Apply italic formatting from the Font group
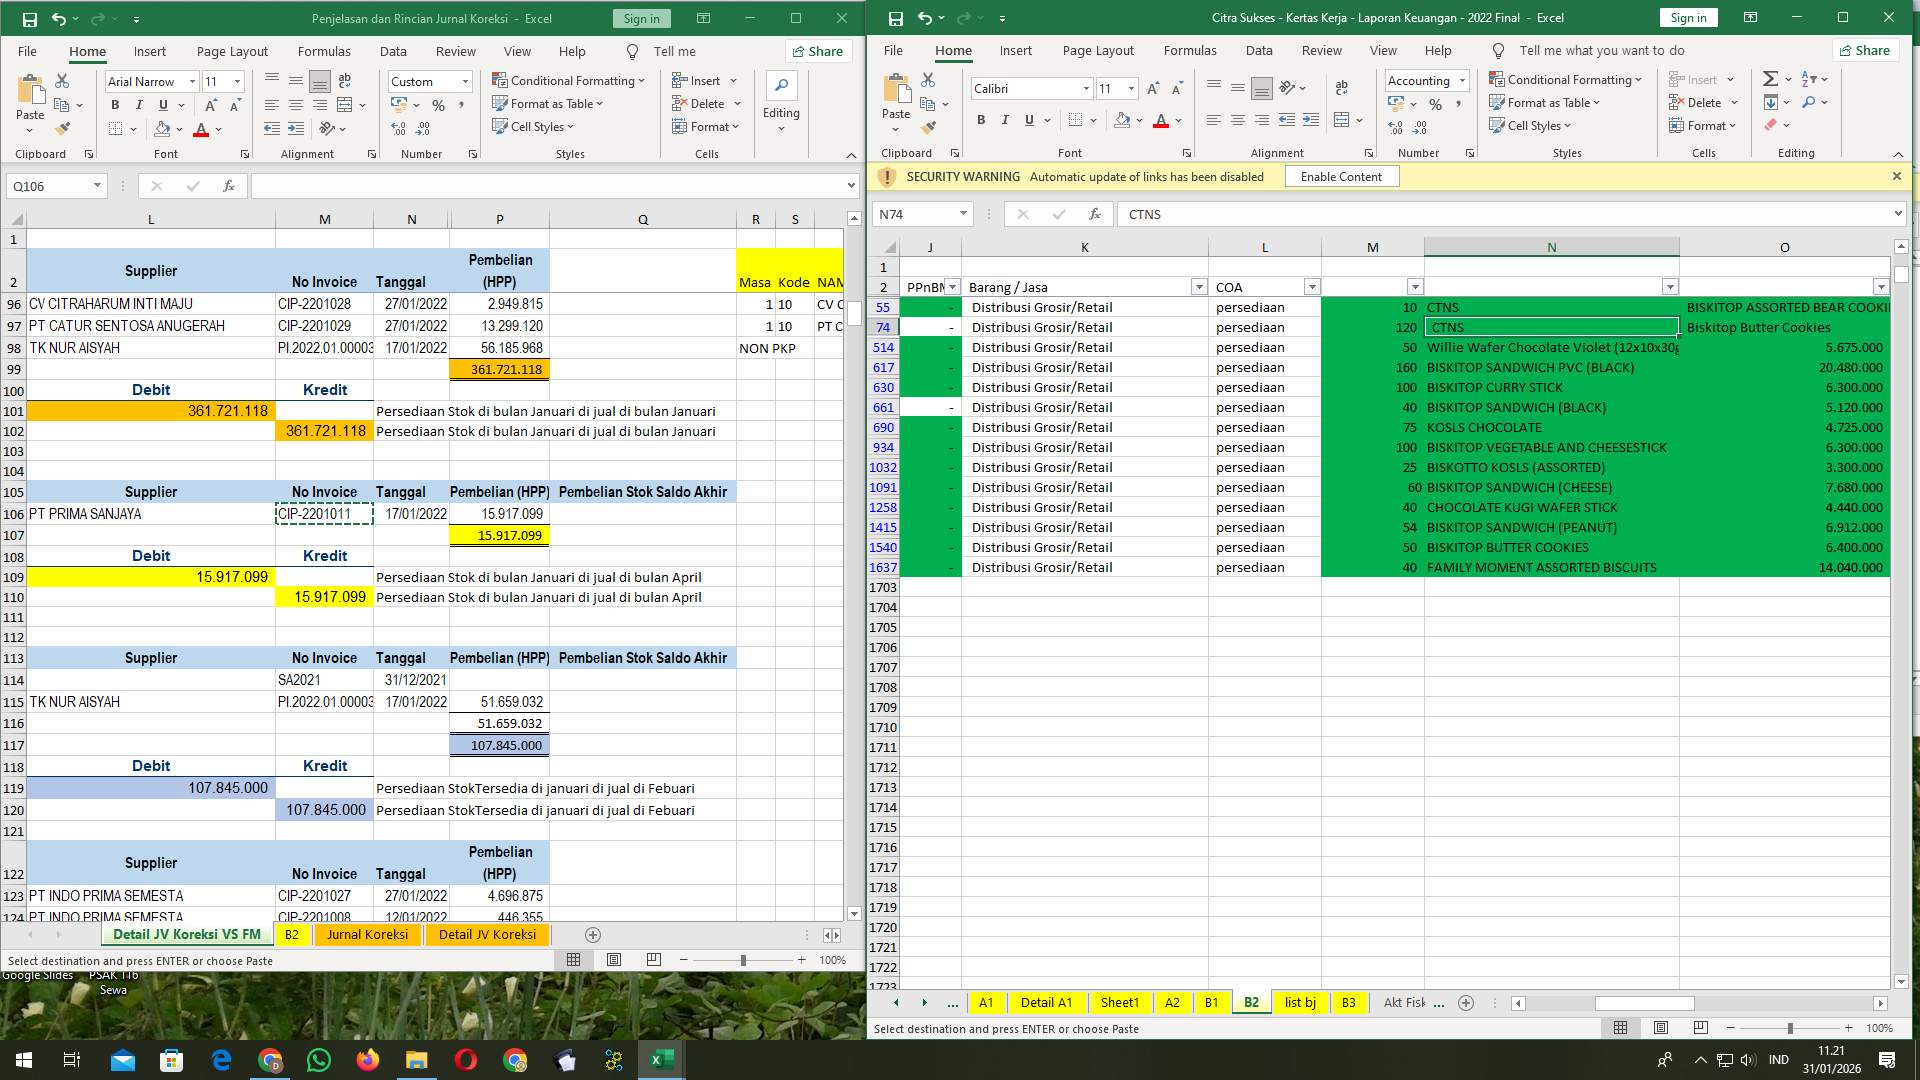 pyautogui.click(x=138, y=104)
